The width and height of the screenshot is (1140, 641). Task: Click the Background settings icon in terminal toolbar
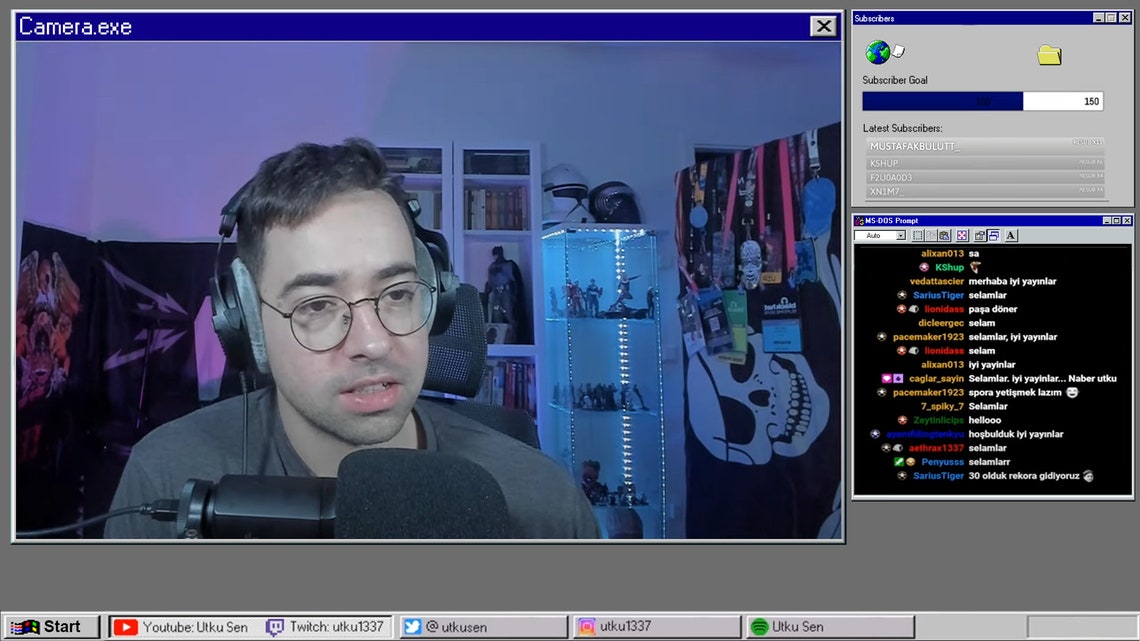(x=992, y=235)
